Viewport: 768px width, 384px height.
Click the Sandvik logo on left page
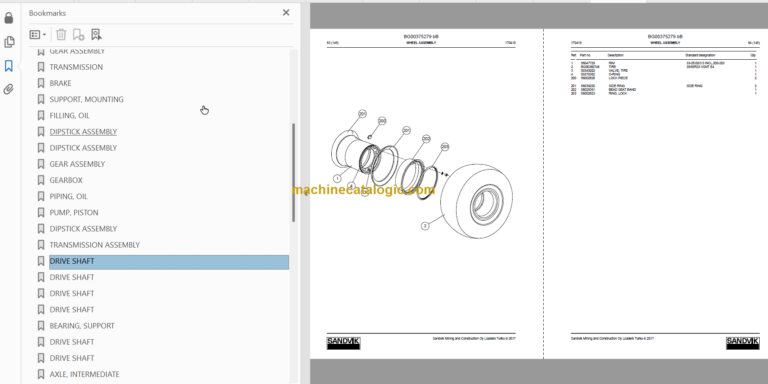(343, 343)
